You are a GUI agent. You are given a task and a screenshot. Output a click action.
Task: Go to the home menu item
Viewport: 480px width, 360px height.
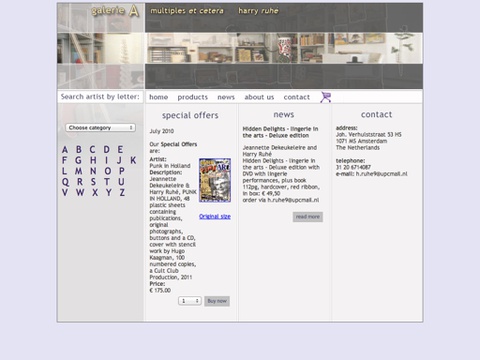pos(158,97)
